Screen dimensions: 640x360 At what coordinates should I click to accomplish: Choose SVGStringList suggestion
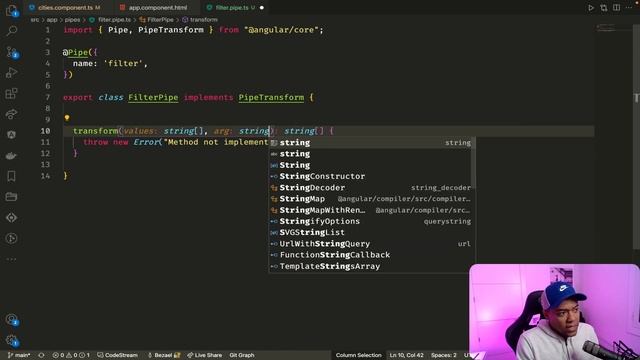[371, 233]
